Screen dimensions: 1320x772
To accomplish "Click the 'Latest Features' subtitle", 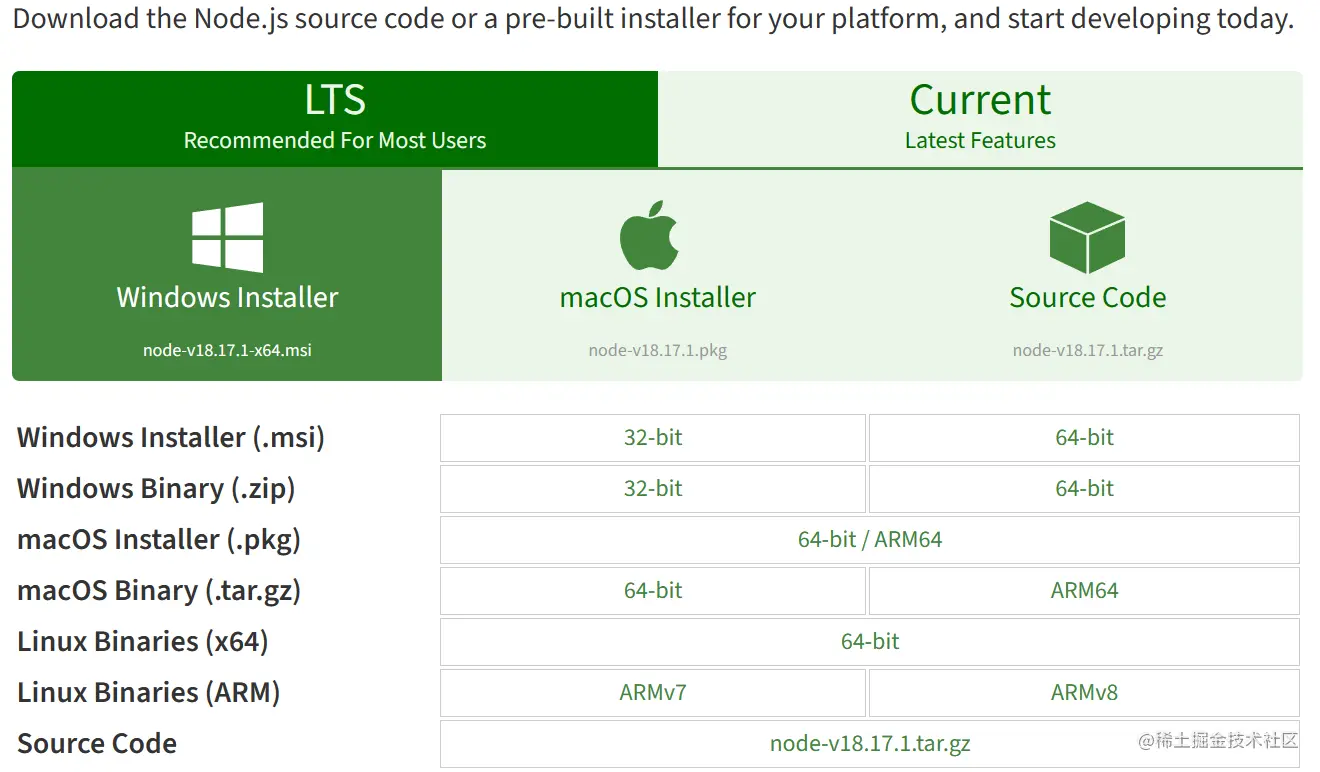I will pos(980,141).
